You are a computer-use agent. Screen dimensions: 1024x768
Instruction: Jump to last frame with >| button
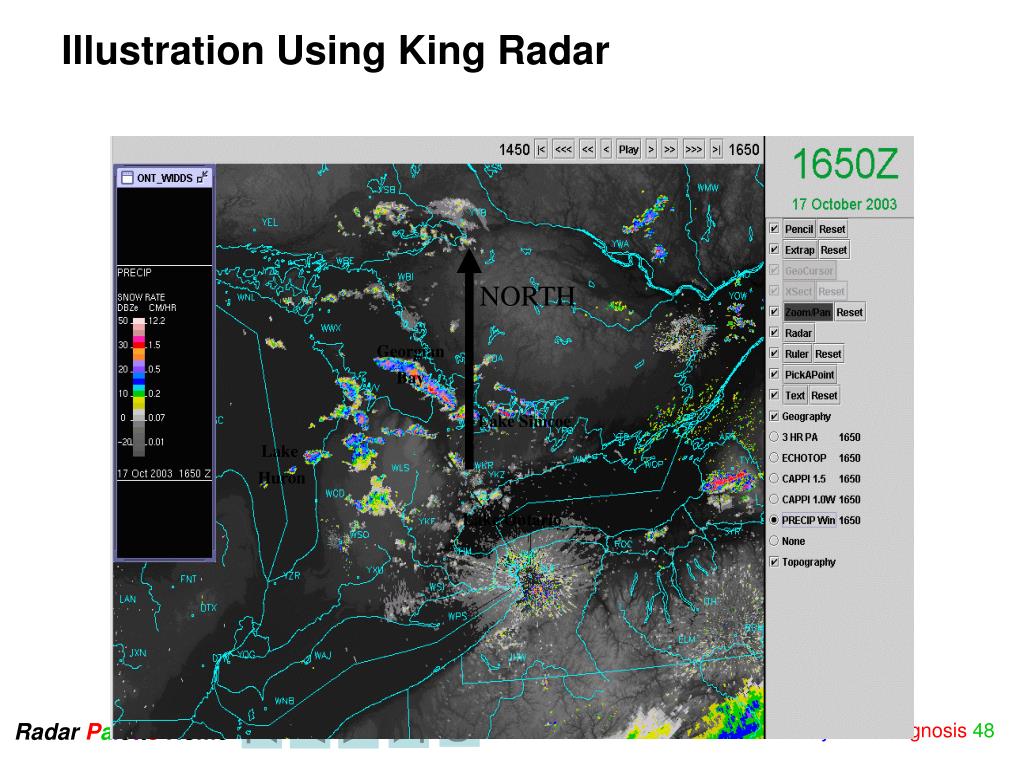click(716, 149)
